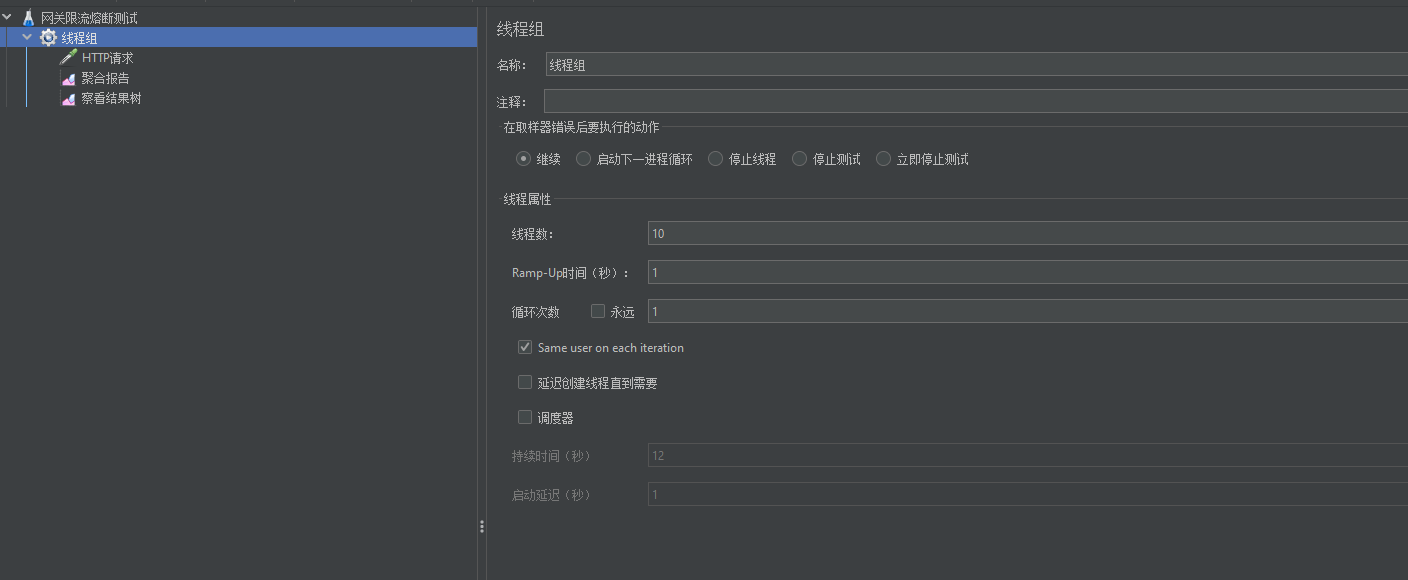This screenshot has width=1408, height=580.
Task: Choose the 停止测试 radio option
Action: tap(799, 158)
